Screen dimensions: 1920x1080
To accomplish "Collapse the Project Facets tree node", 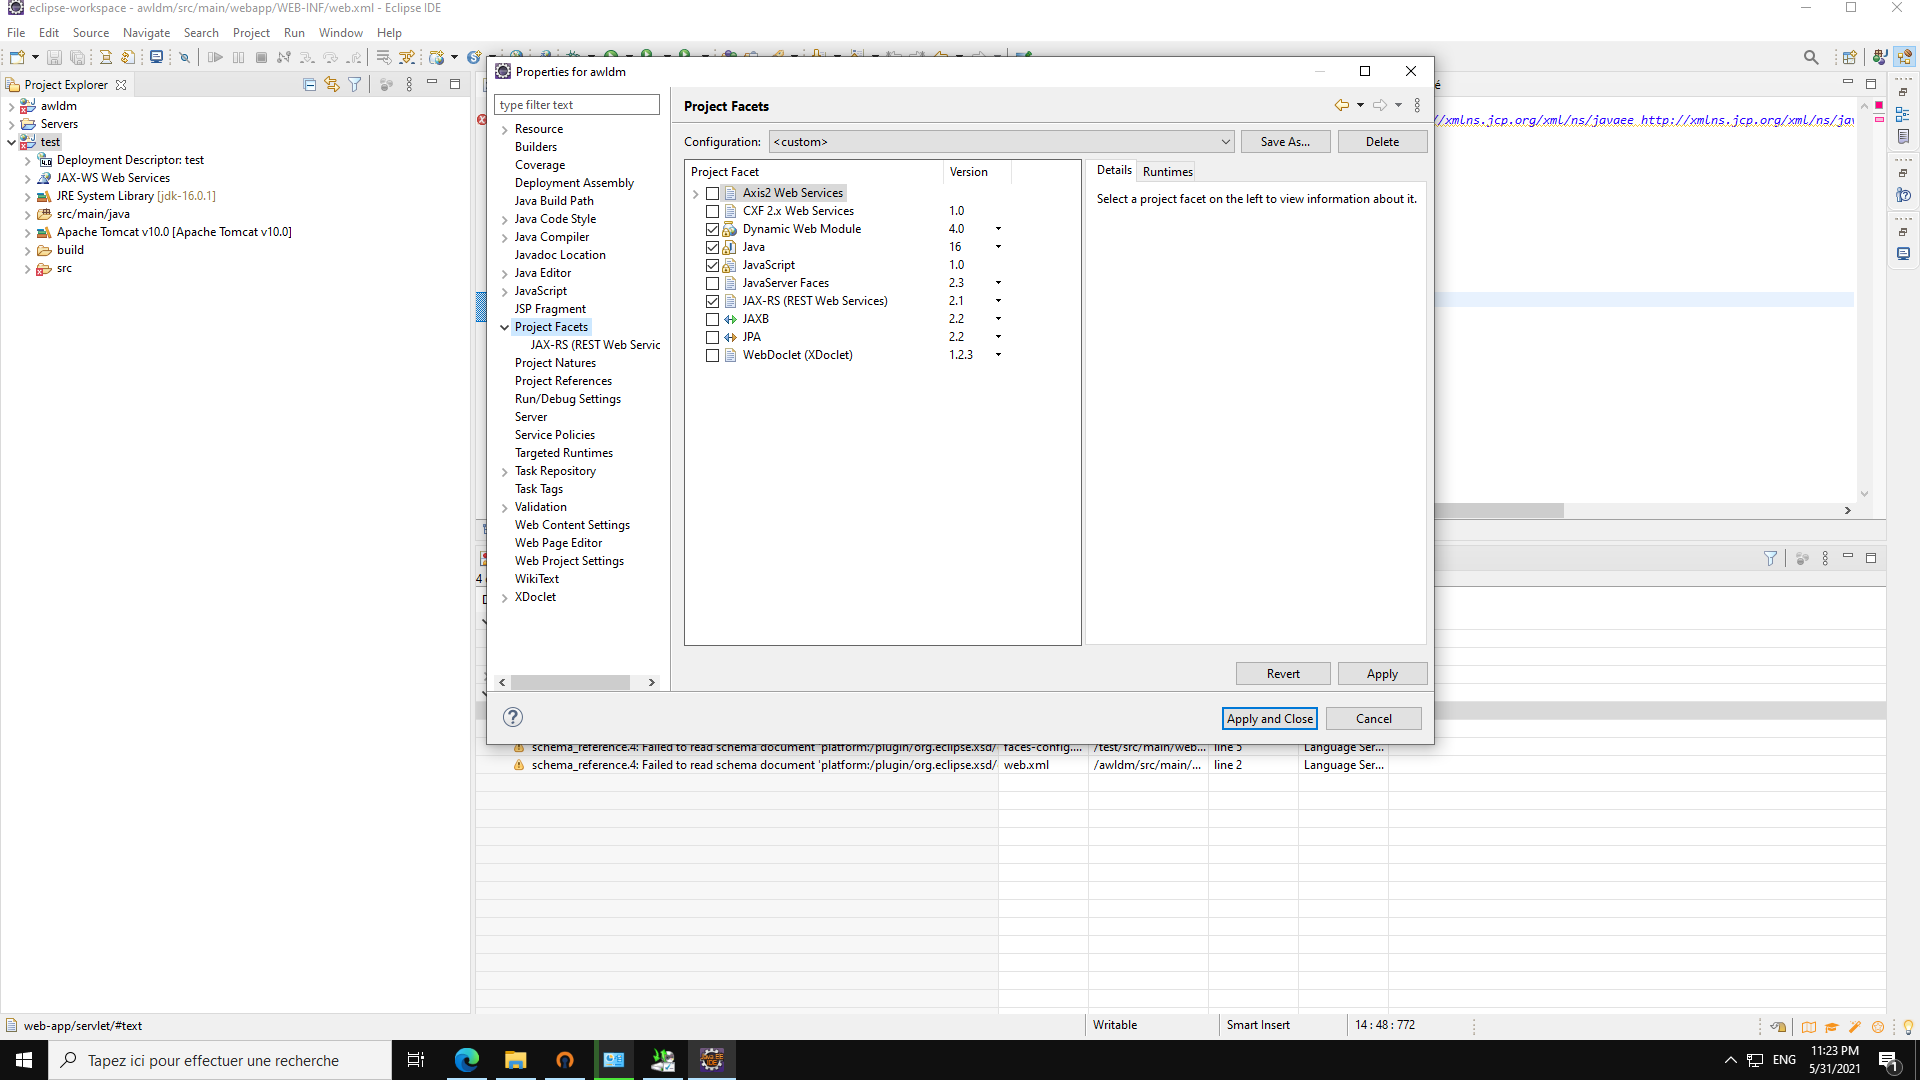I will pos(504,327).
